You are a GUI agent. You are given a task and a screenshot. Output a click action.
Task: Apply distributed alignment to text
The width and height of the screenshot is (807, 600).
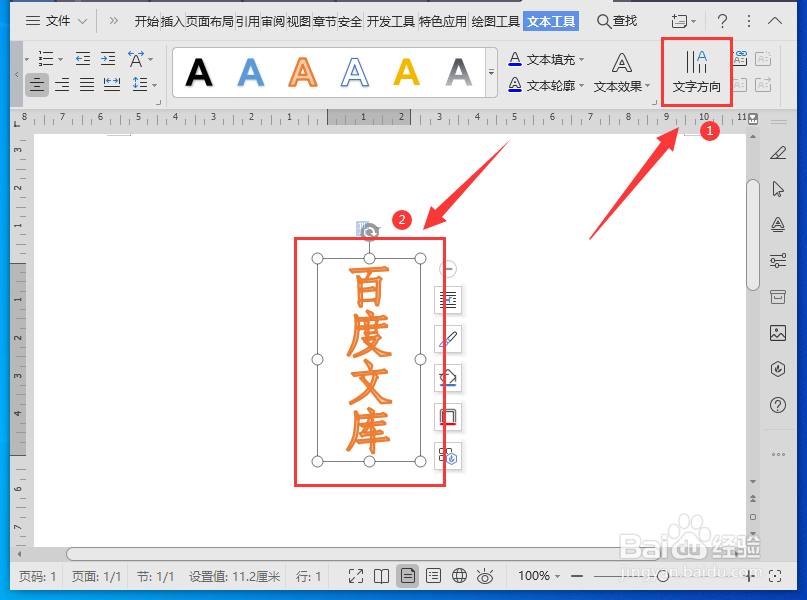pyautogui.click(x=112, y=84)
